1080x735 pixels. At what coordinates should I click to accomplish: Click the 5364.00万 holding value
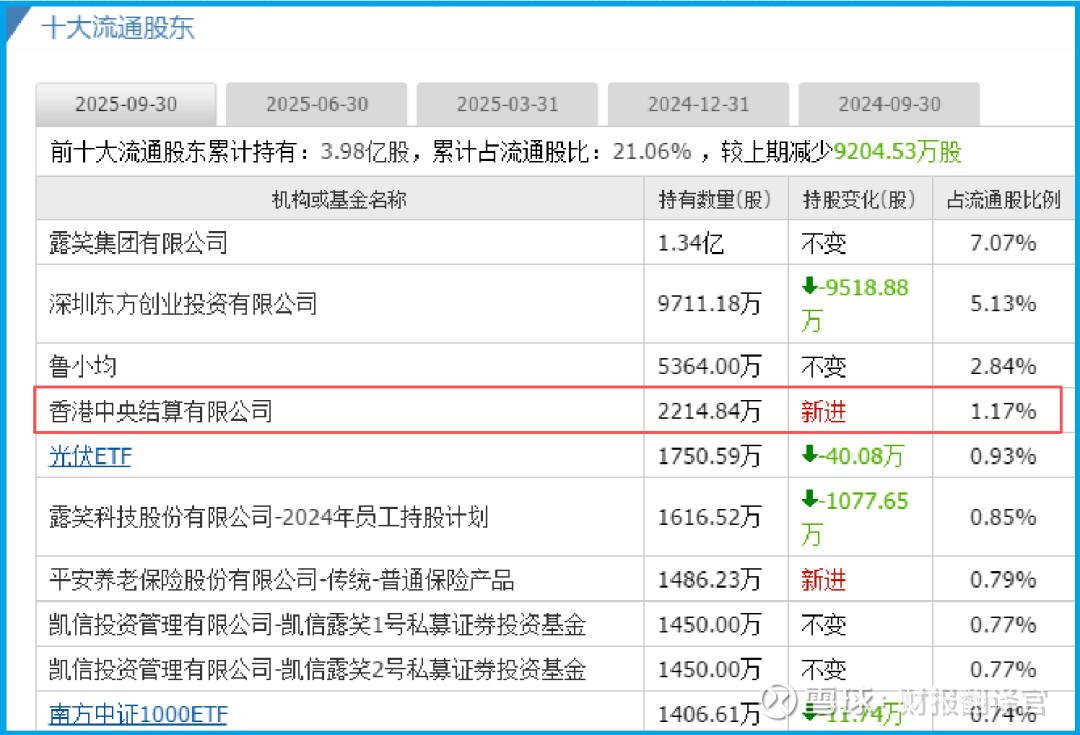click(x=709, y=366)
